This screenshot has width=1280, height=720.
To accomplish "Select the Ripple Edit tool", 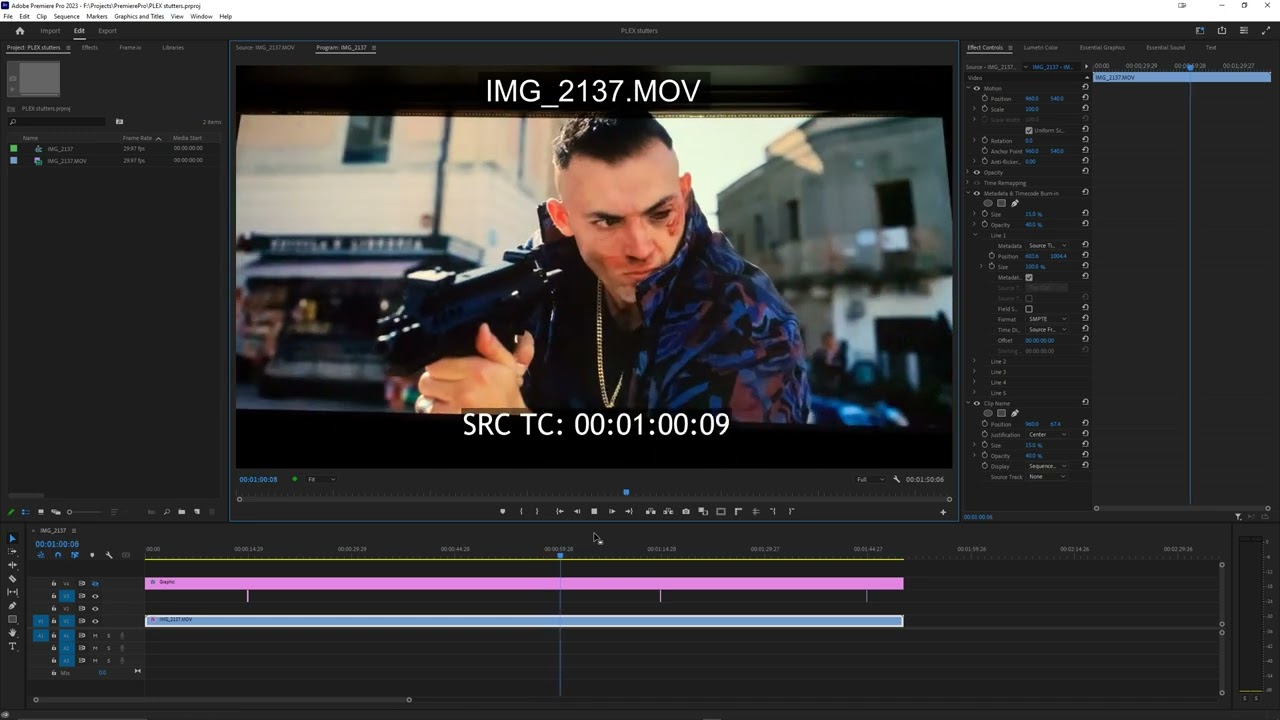I will [x=12, y=565].
